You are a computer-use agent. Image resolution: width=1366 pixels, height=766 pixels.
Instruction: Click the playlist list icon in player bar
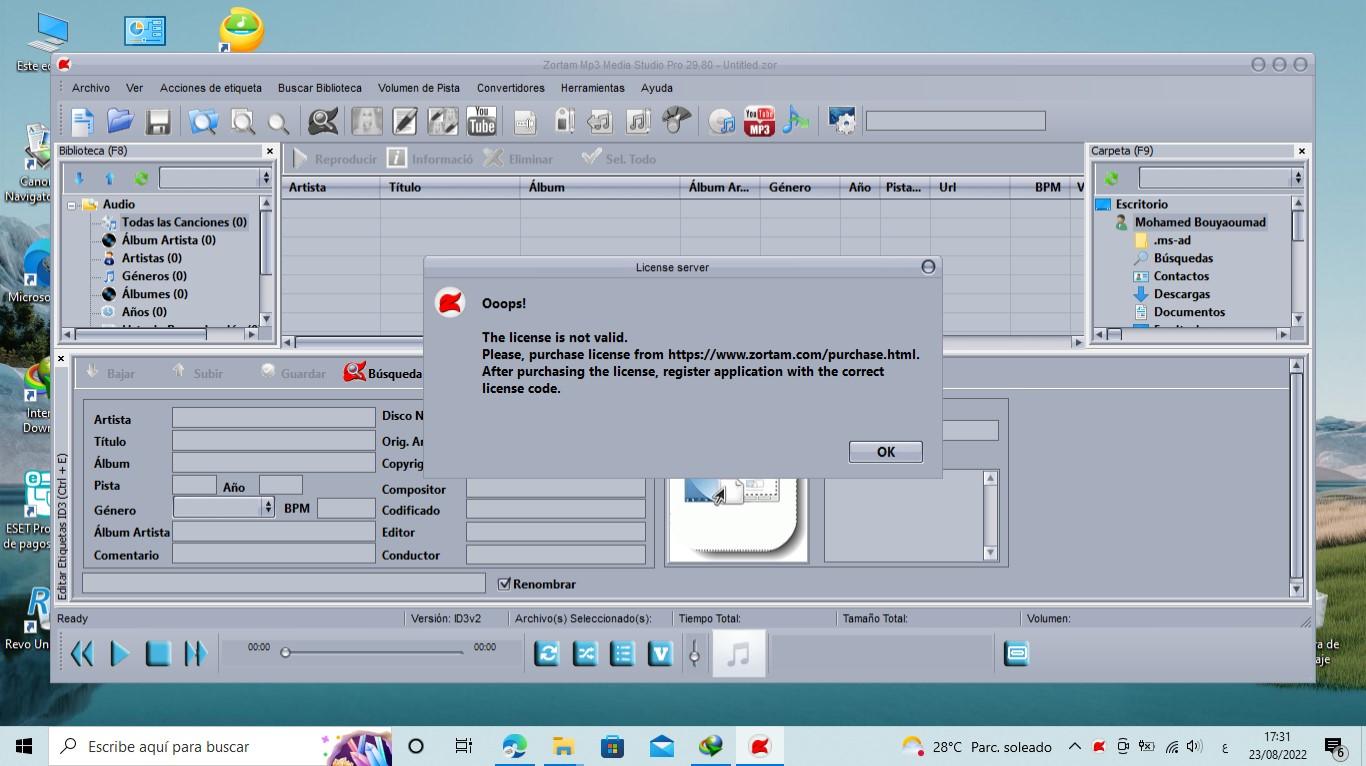[623, 654]
